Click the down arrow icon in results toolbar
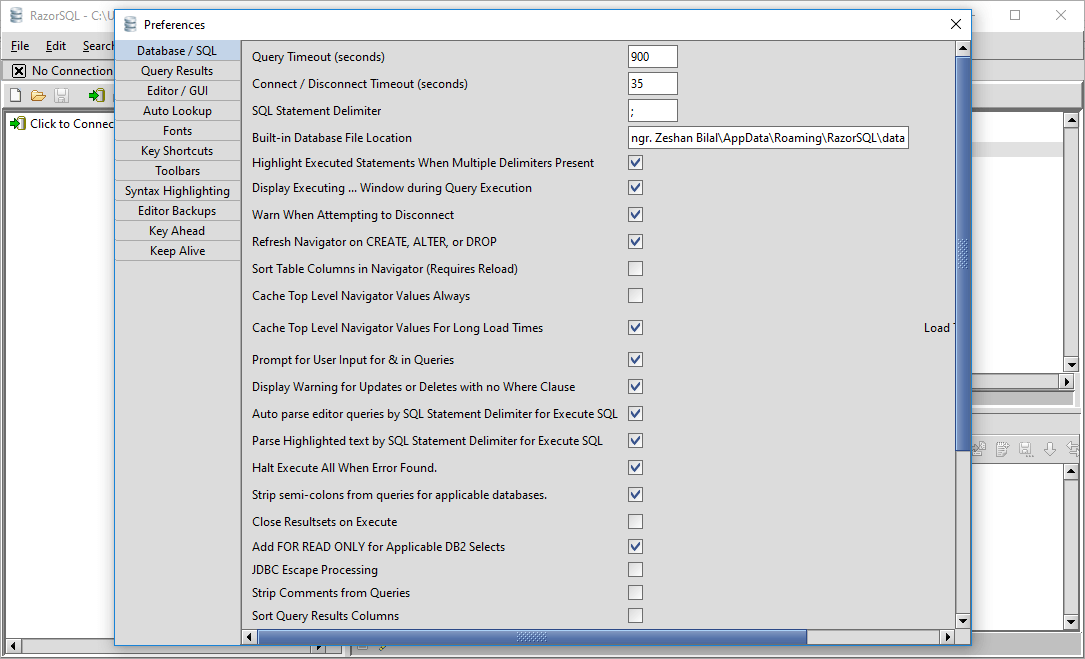1085x659 pixels. tap(1050, 449)
